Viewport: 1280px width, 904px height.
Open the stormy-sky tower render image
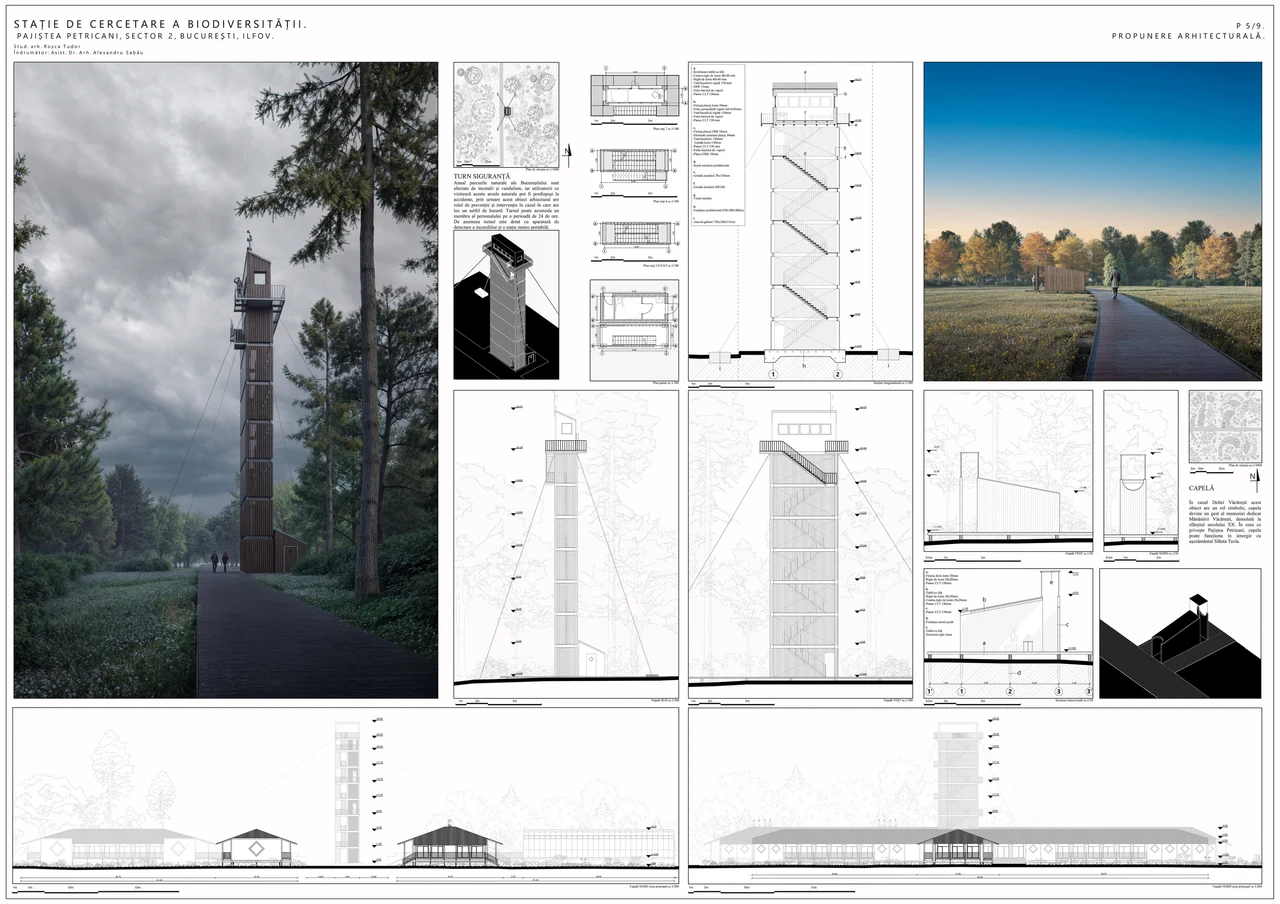[226, 380]
